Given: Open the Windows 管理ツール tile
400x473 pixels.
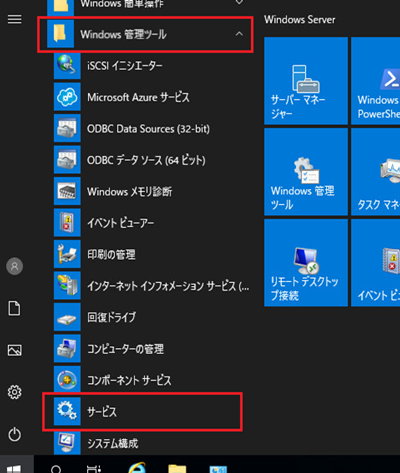Looking at the screenshot, I should click(x=306, y=172).
